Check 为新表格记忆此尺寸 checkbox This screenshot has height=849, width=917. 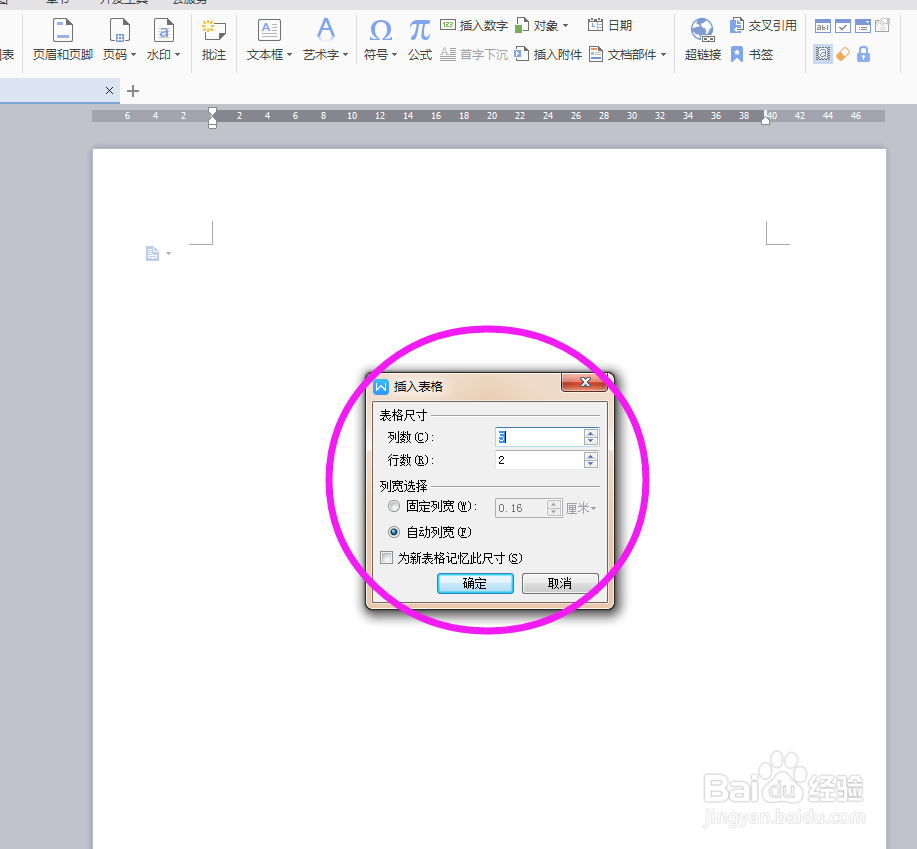(386, 557)
